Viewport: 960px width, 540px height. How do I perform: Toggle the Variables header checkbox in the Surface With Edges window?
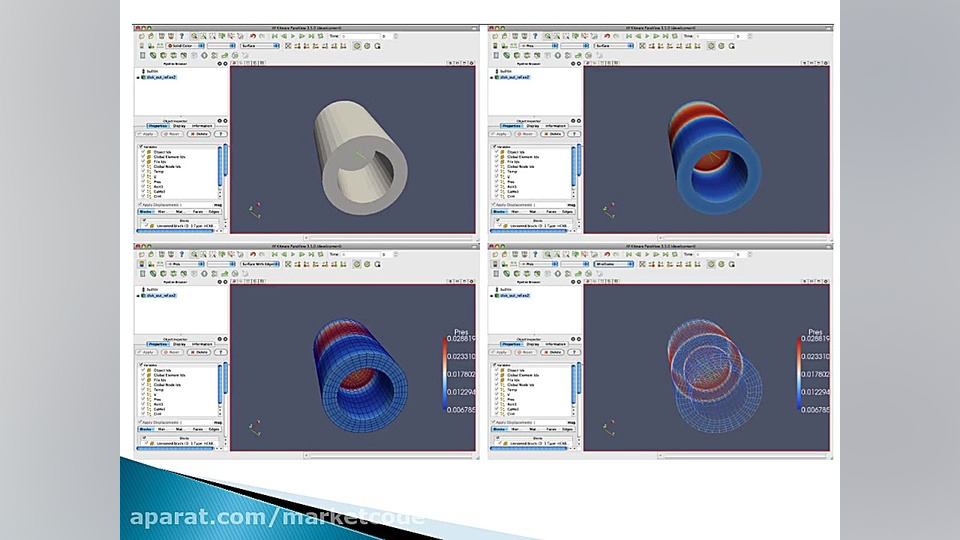click(x=141, y=364)
